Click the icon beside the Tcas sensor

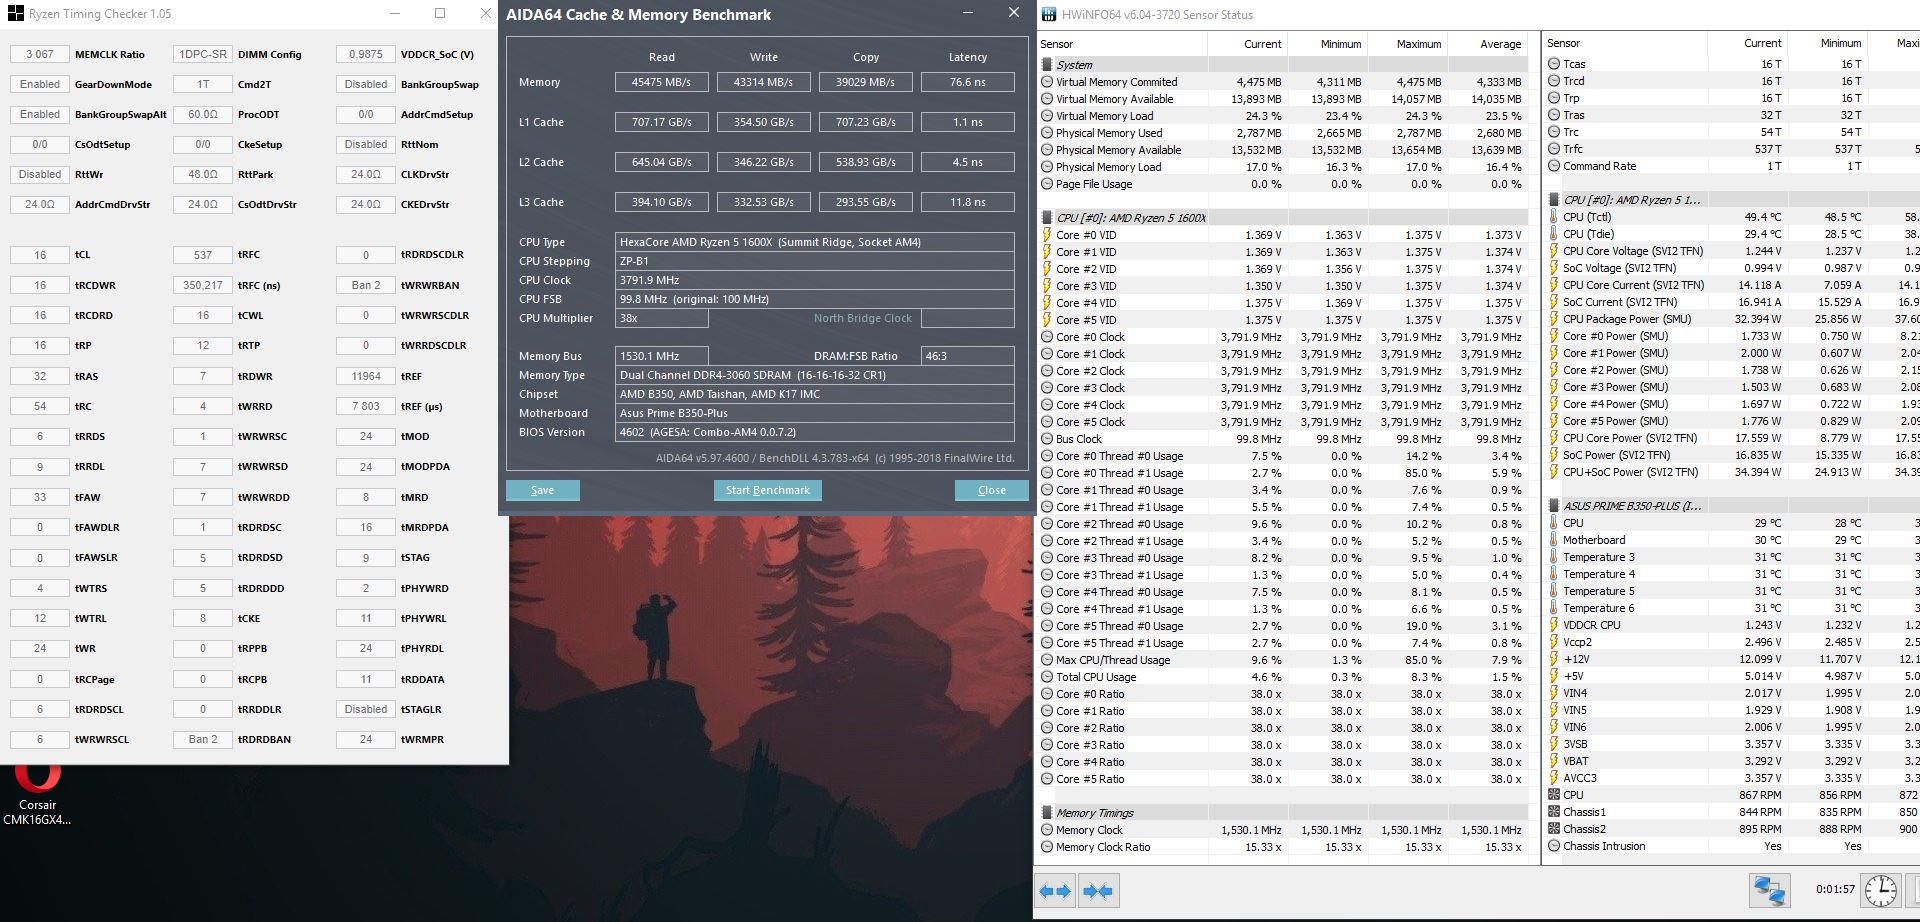(1554, 64)
